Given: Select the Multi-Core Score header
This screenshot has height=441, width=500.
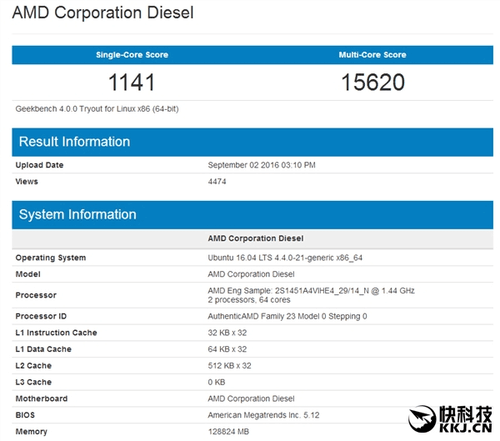Looking at the screenshot, I should coord(372,55).
